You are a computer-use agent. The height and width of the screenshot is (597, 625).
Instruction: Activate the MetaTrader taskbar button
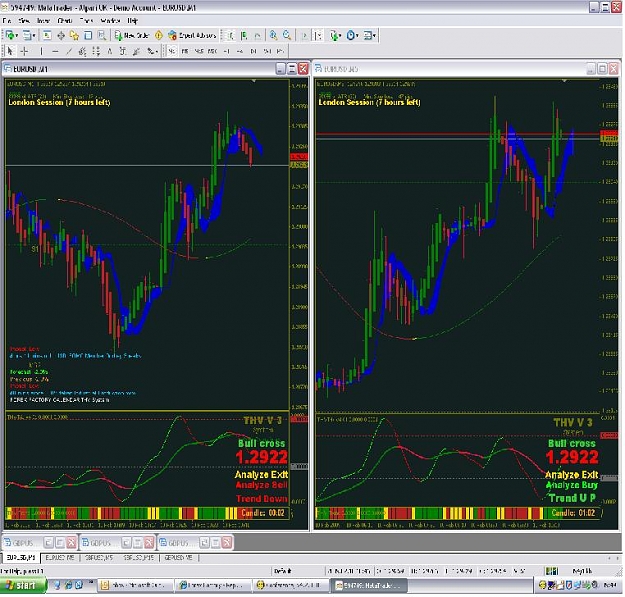pos(370,585)
